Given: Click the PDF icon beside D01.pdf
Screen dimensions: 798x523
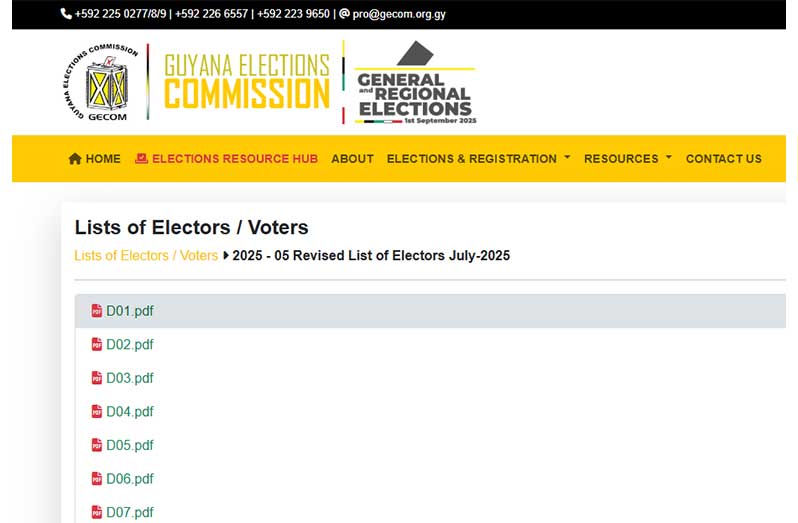Looking at the screenshot, I should click(97, 310).
